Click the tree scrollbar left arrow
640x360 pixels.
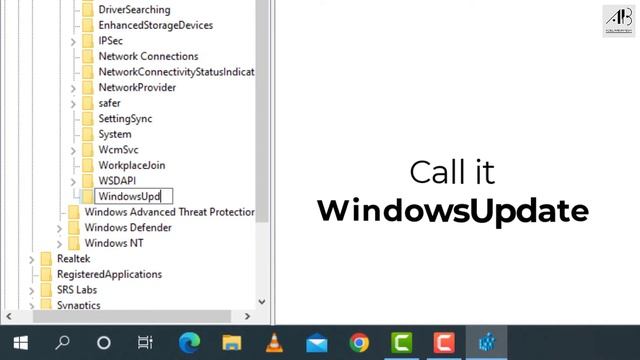(9, 316)
